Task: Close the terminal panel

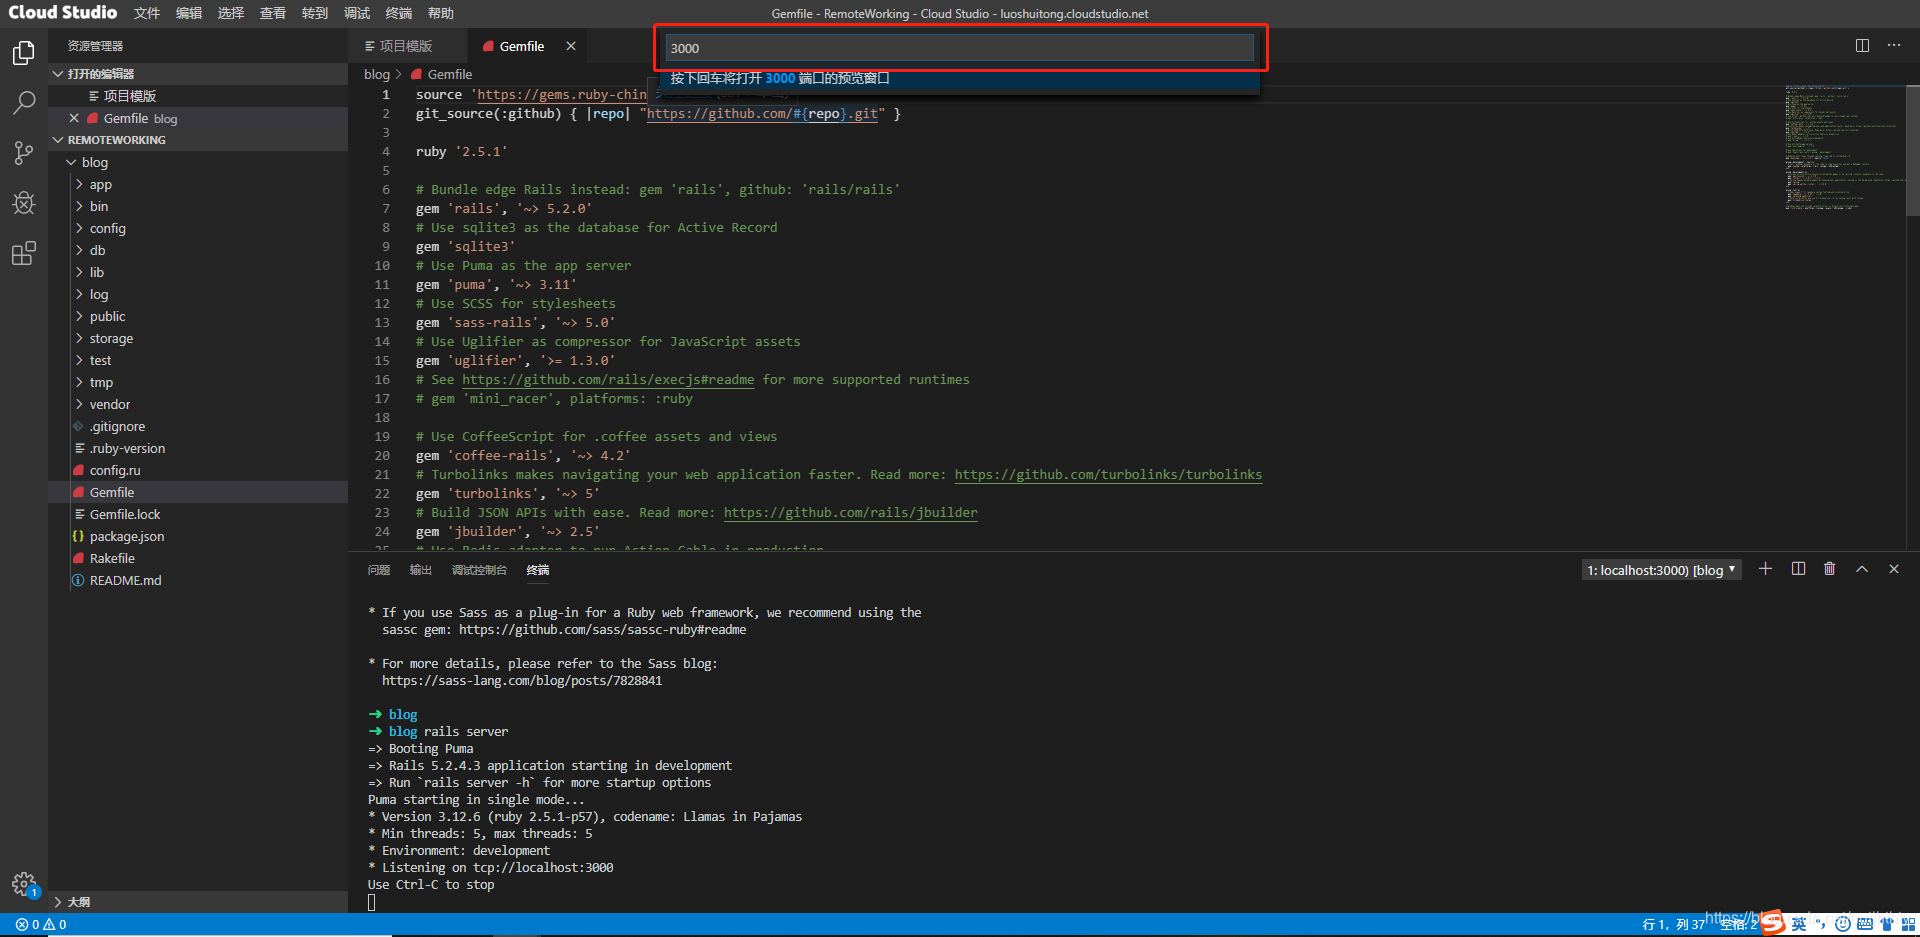Action: click(x=1894, y=569)
